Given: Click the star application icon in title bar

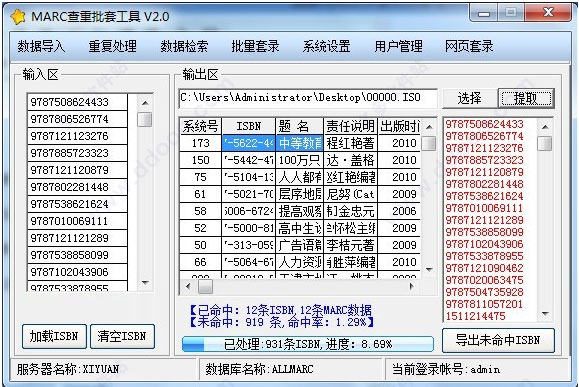Looking at the screenshot, I should 18,17.
